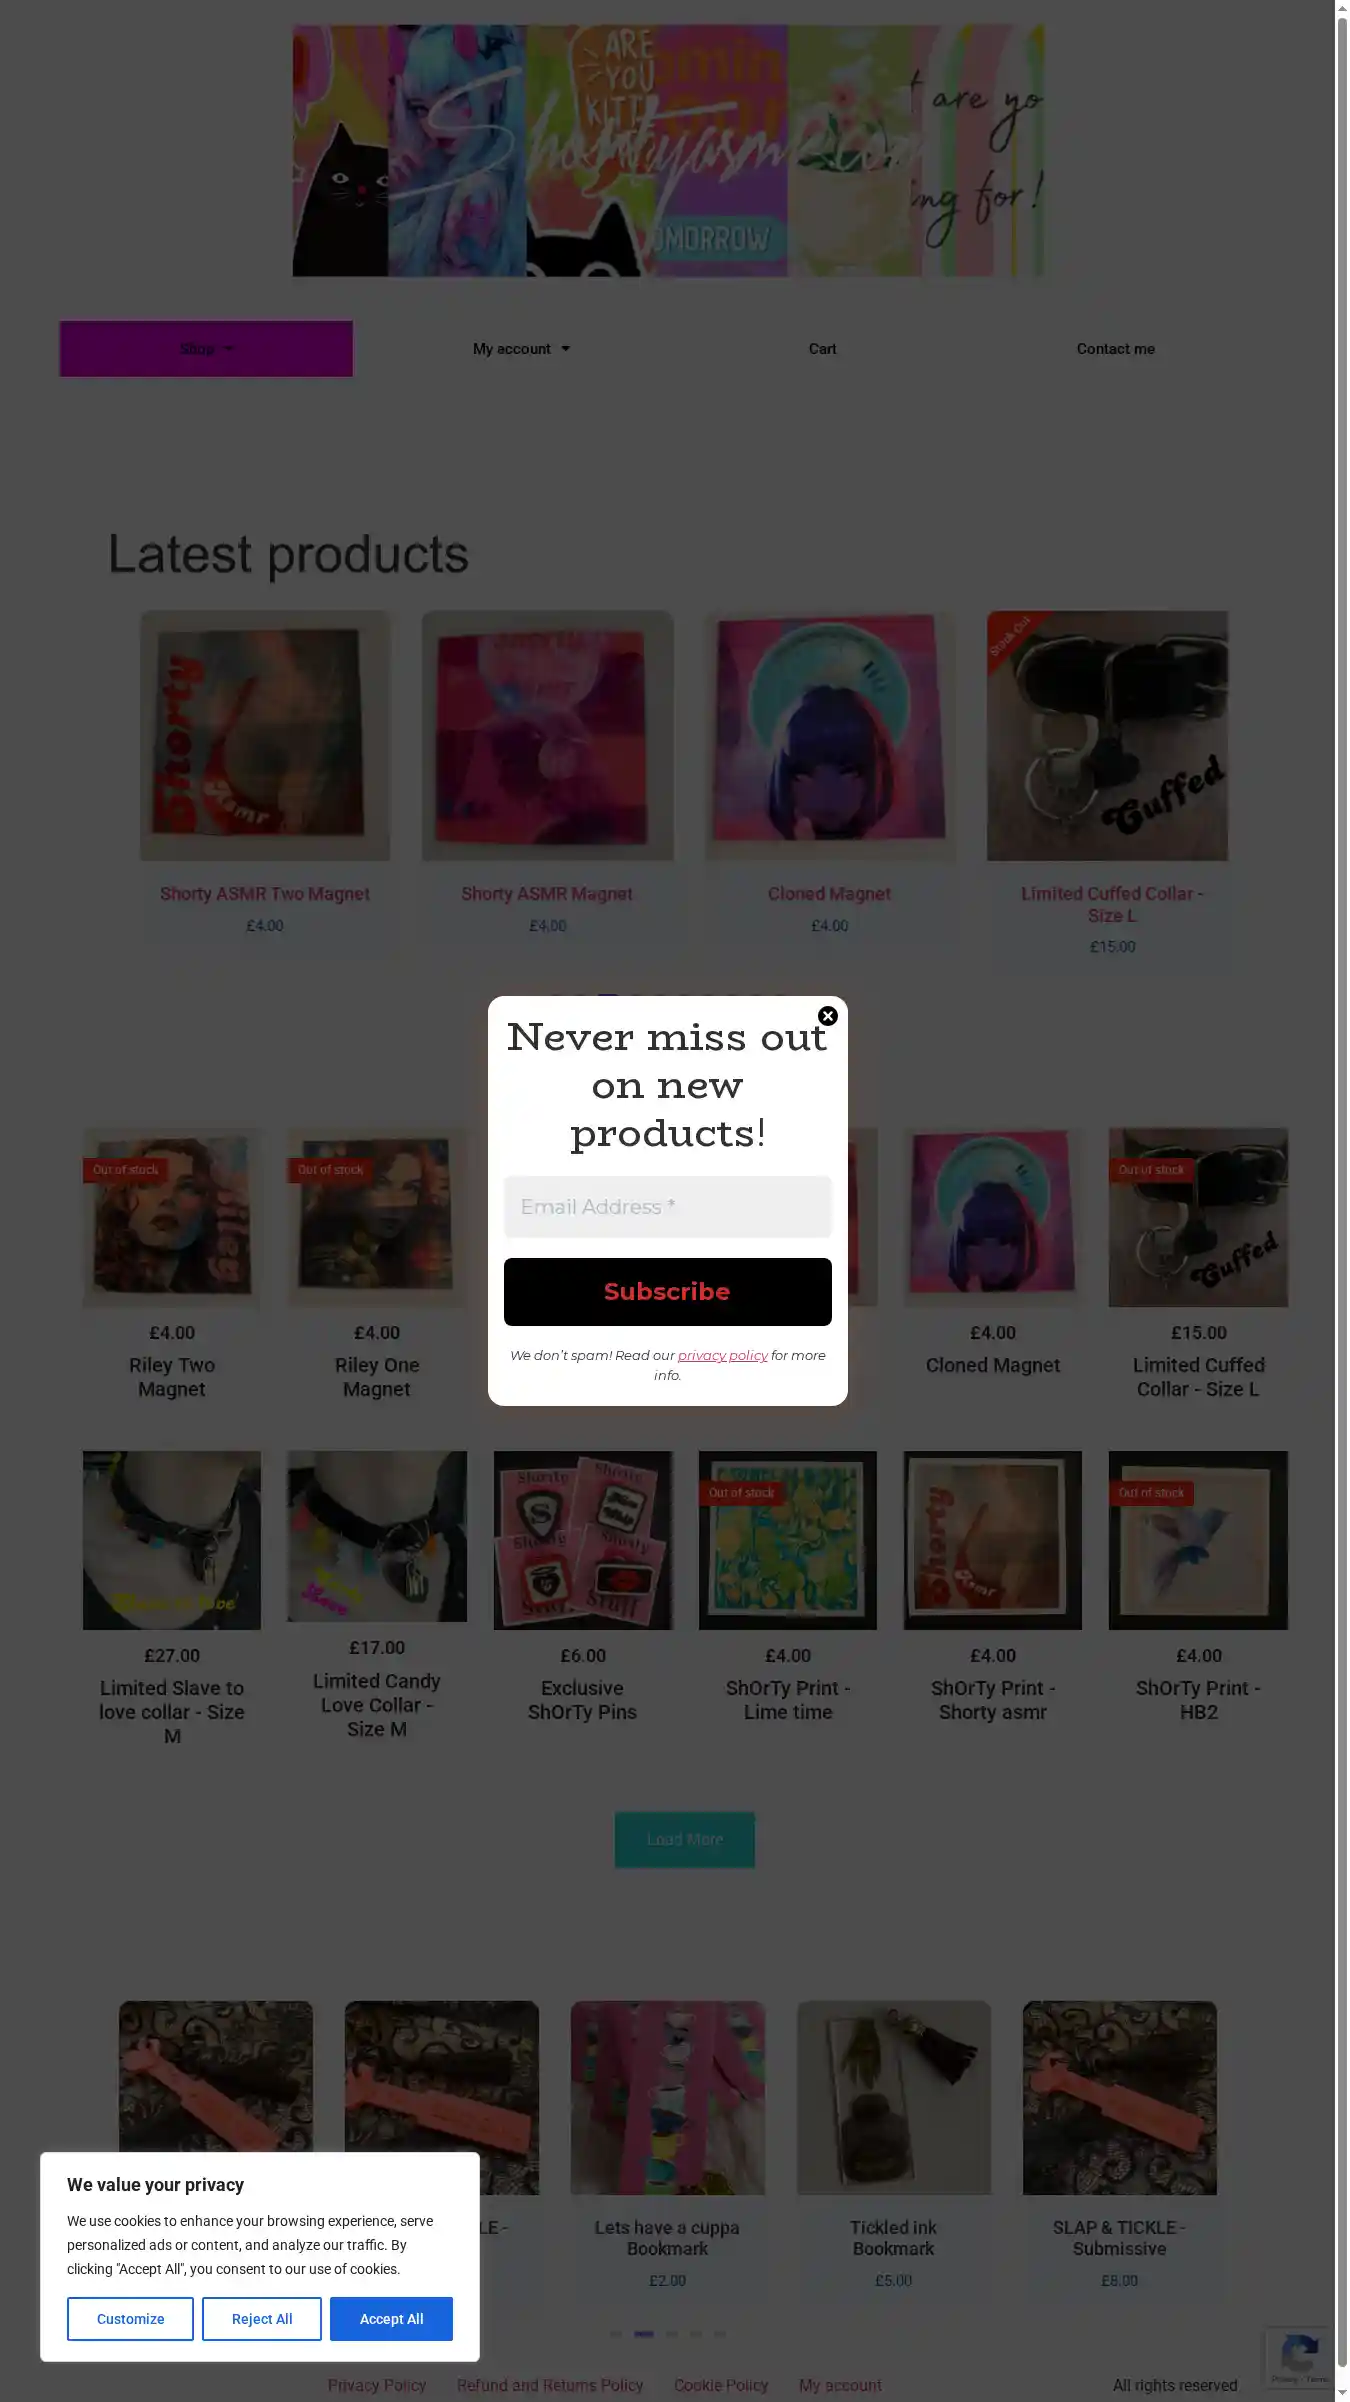Viewport: 1350px width, 2402px height.
Task: Click the reCAPTCHA badge icon
Action: pos(1298,2358)
